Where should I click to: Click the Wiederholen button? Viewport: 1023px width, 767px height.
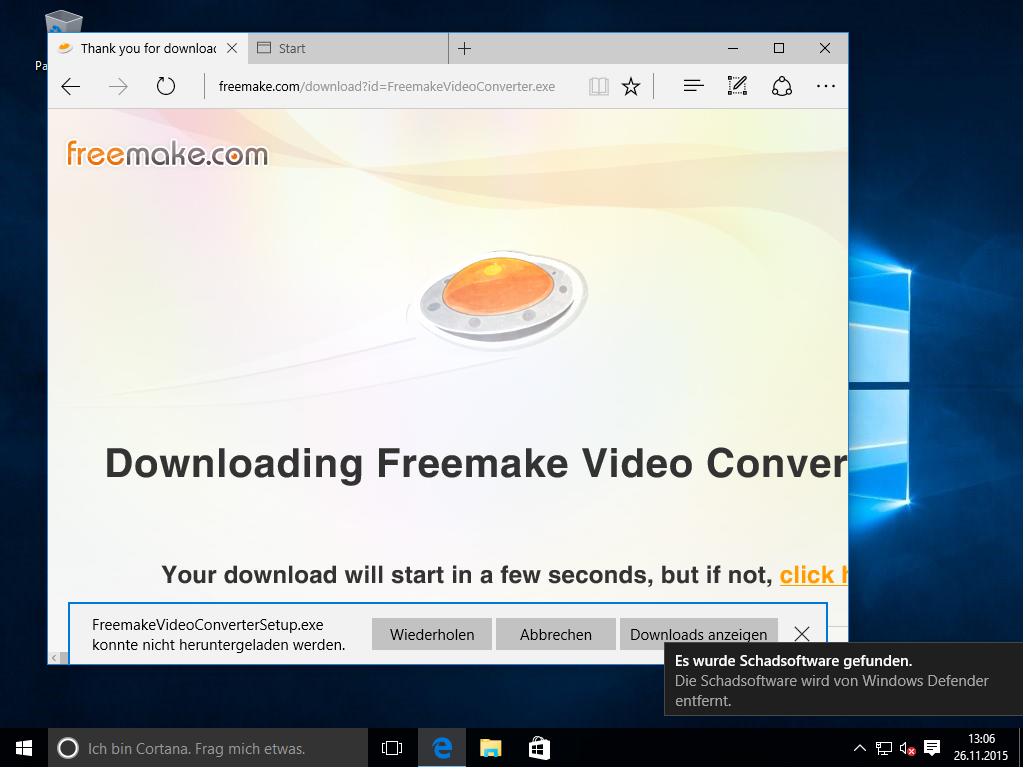coord(432,635)
